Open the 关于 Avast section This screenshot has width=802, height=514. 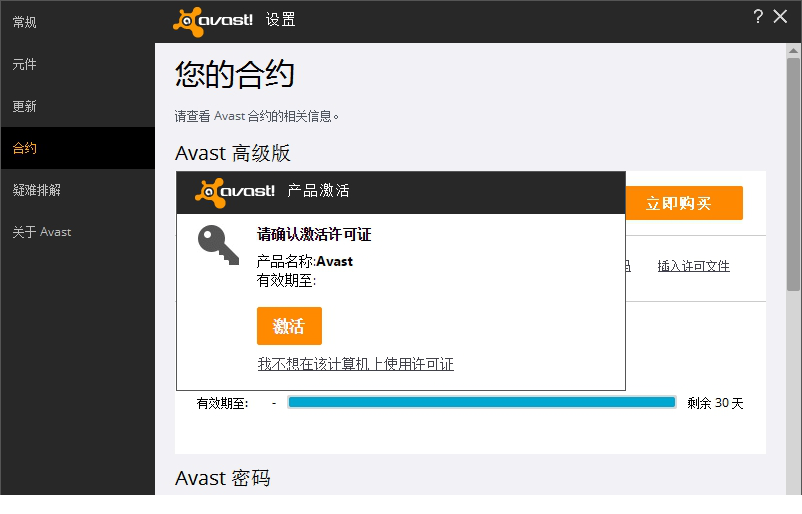click(x=77, y=232)
